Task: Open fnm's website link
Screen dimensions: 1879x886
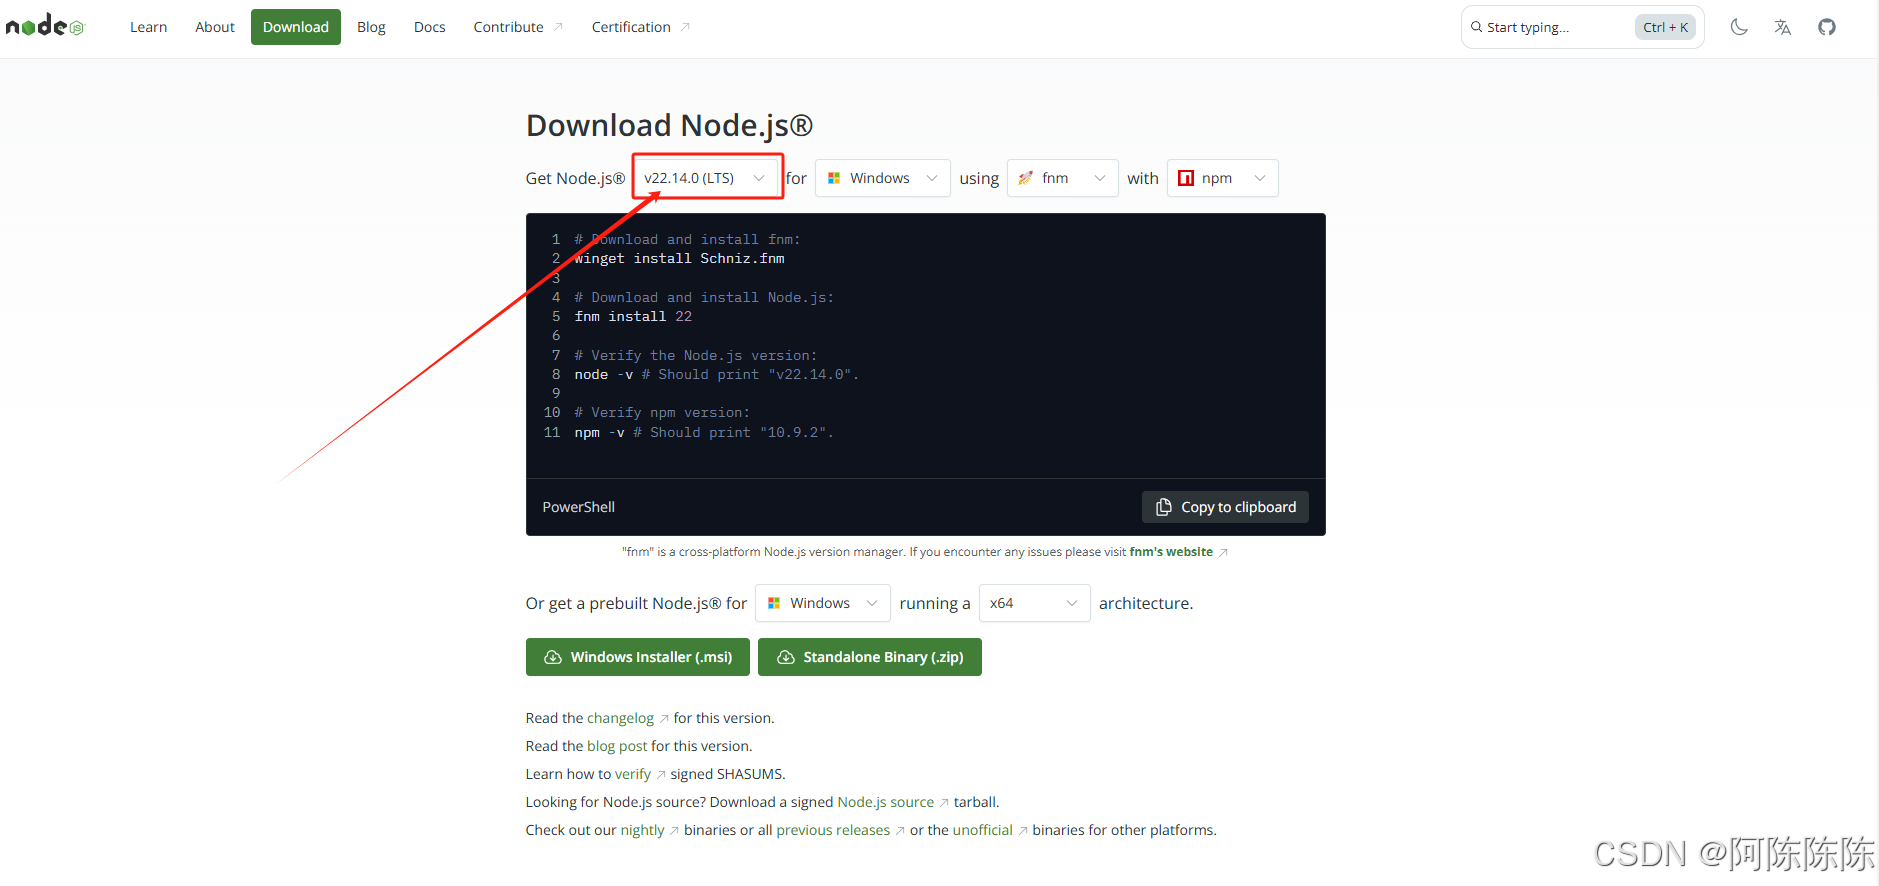Action: point(1171,552)
